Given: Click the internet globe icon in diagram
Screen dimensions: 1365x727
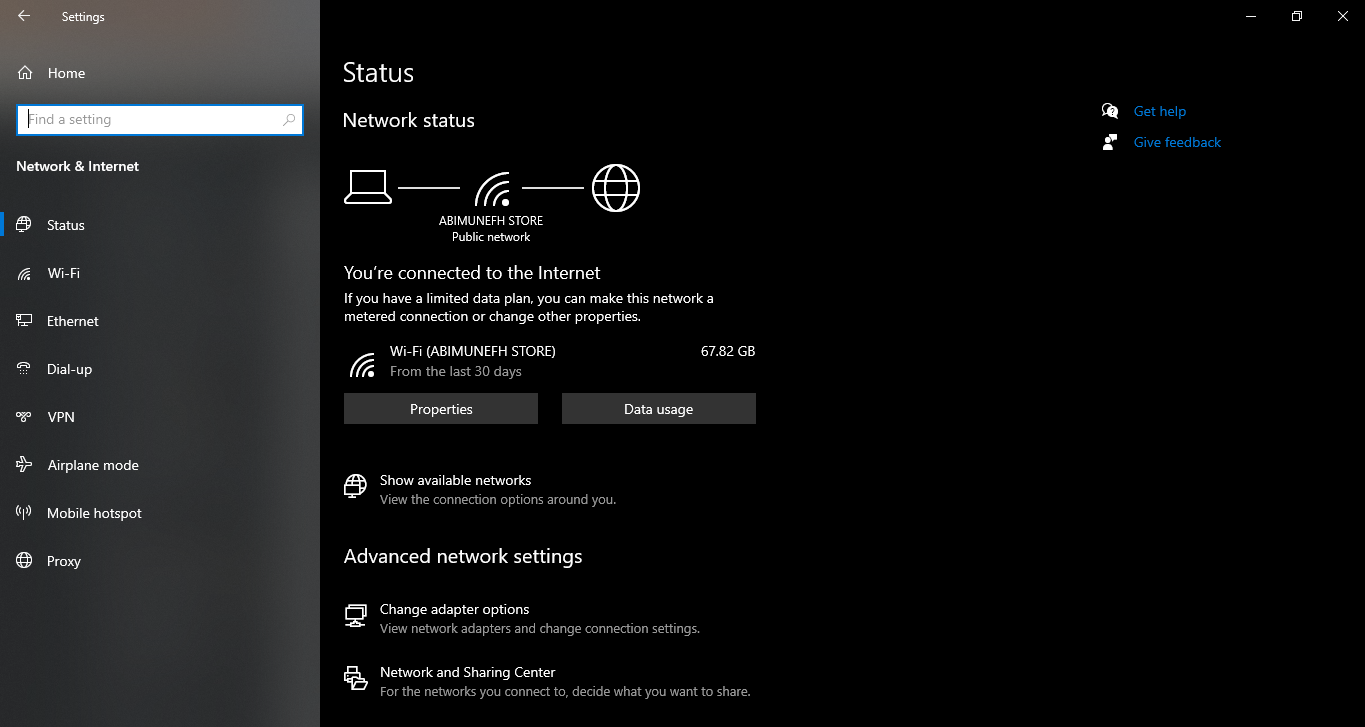Looking at the screenshot, I should click(x=616, y=188).
